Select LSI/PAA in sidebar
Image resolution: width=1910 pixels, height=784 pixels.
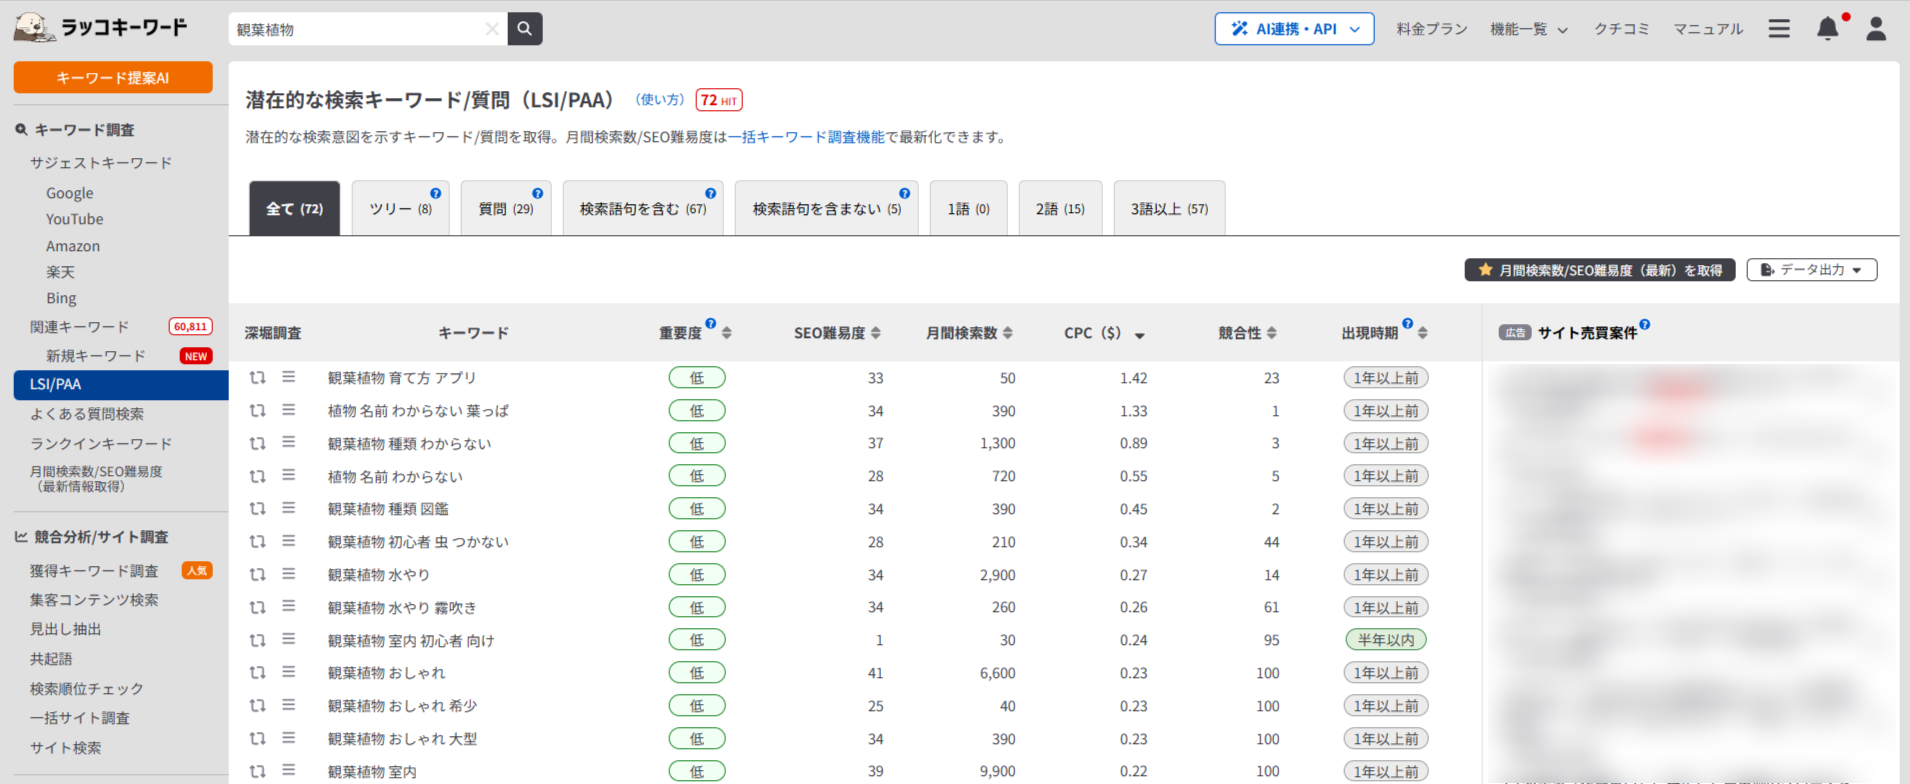click(121, 384)
